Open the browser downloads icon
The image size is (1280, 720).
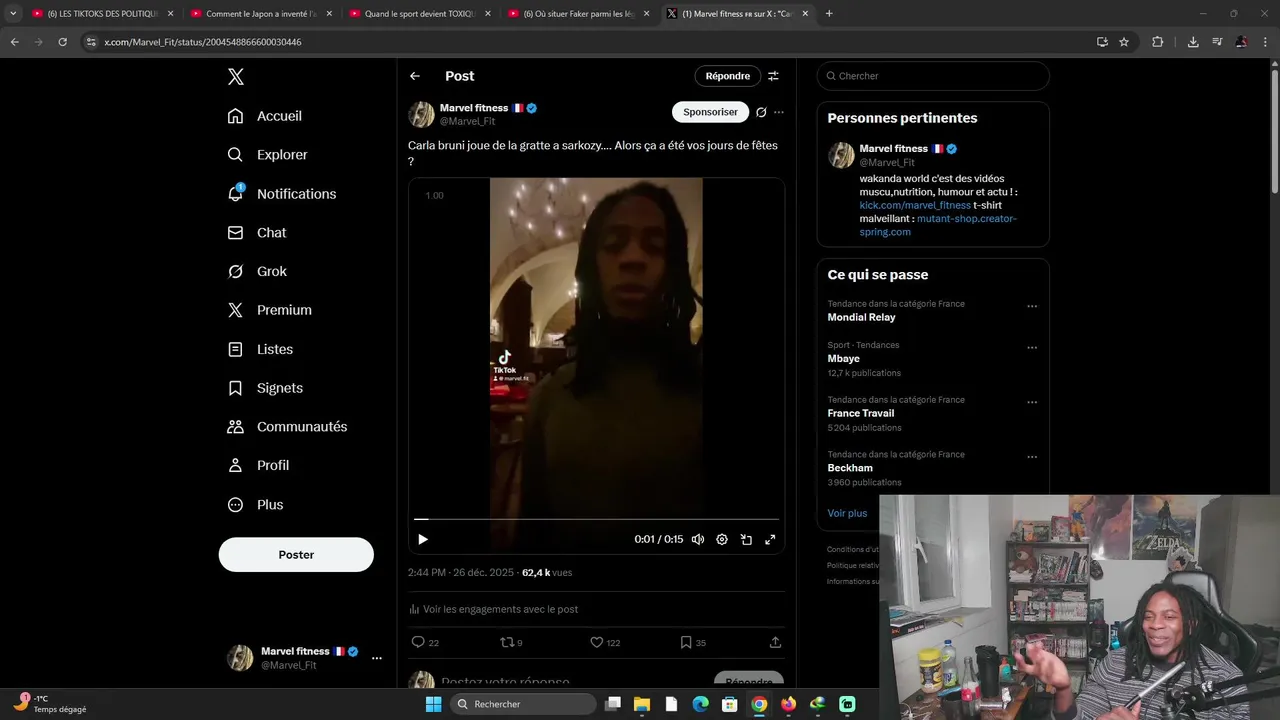(1193, 42)
